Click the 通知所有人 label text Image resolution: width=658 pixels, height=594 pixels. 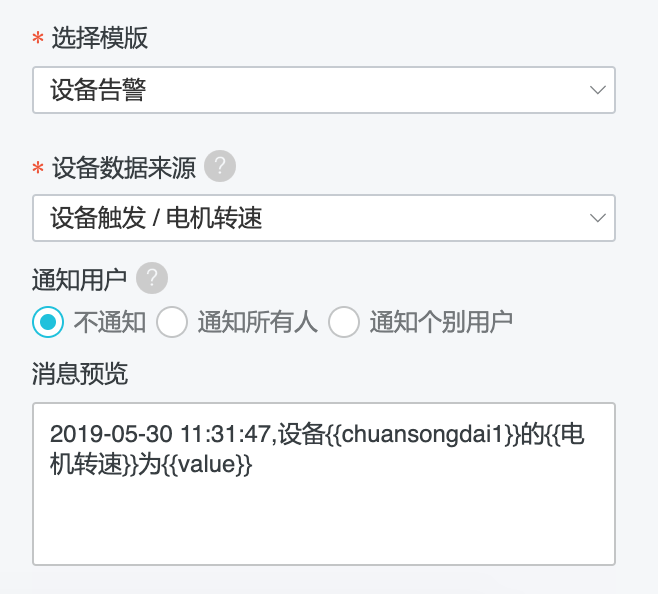coord(258,322)
